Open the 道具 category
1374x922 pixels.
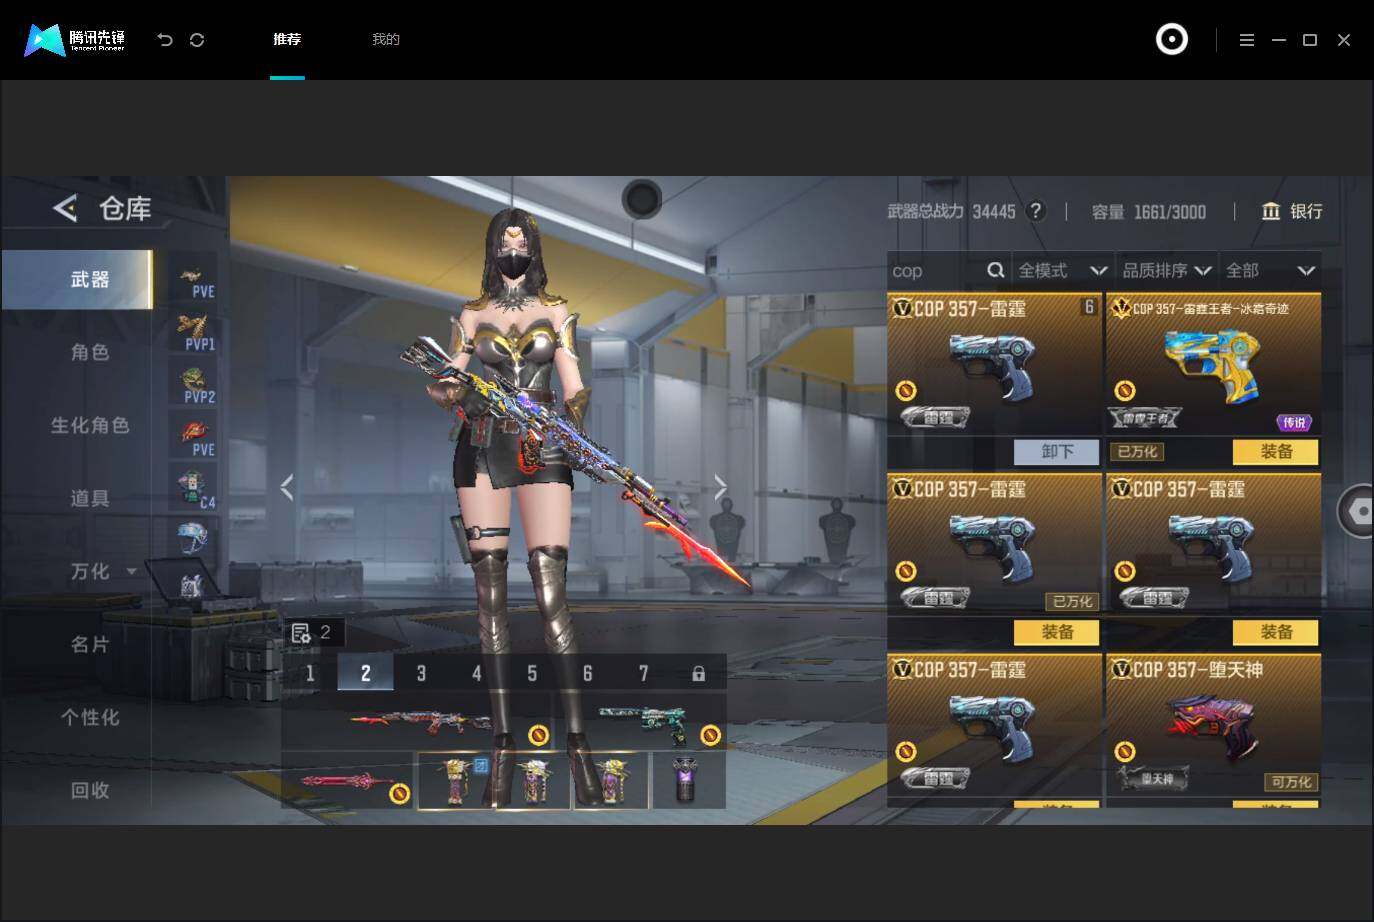90,498
